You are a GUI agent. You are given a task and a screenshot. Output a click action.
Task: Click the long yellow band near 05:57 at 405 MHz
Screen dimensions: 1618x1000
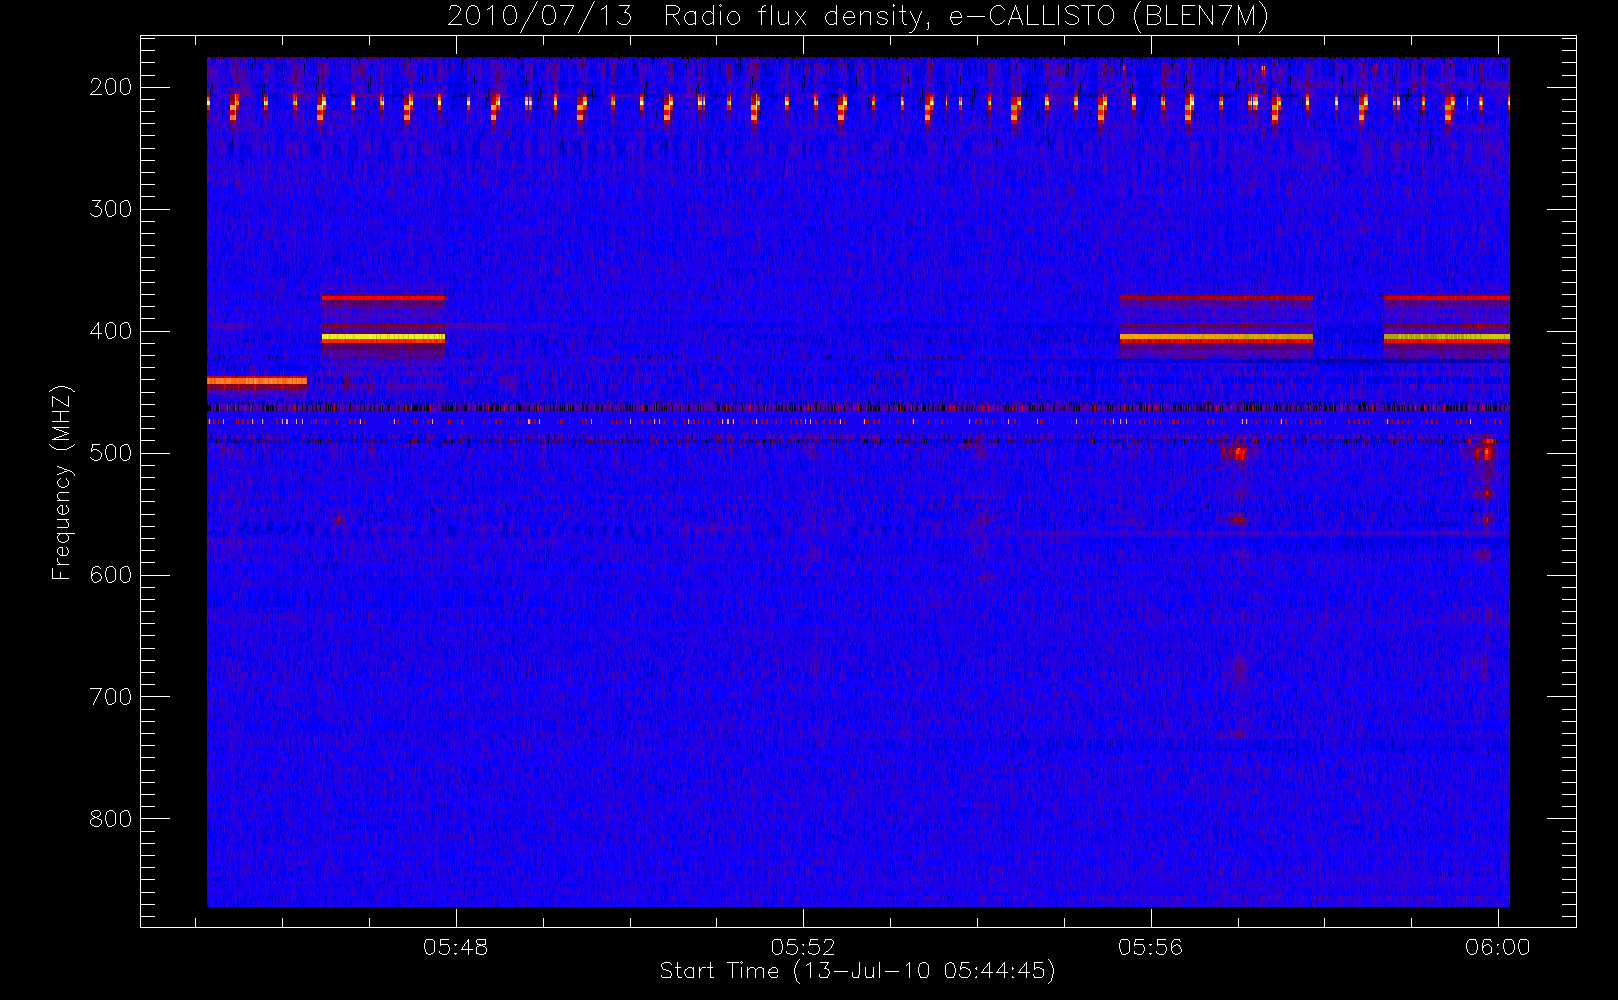[x=1216, y=338]
